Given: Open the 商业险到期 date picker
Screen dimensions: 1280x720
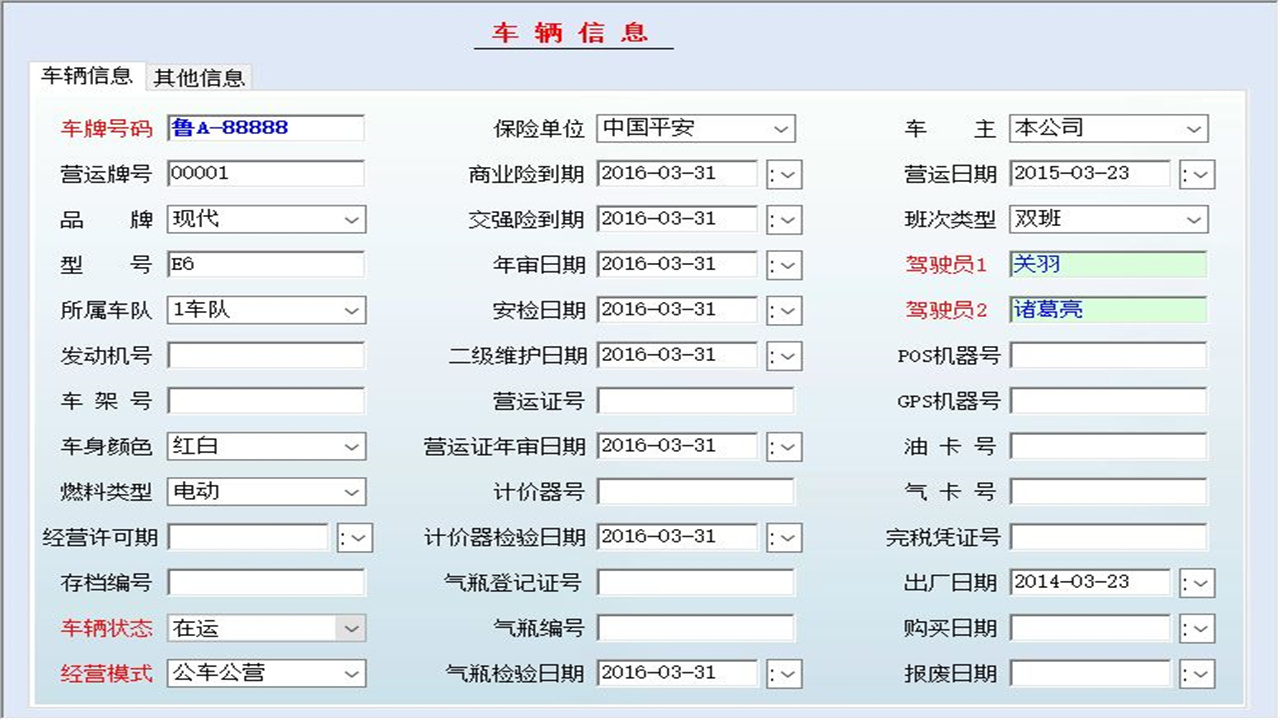Looking at the screenshot, I should (x=785, y=174).
